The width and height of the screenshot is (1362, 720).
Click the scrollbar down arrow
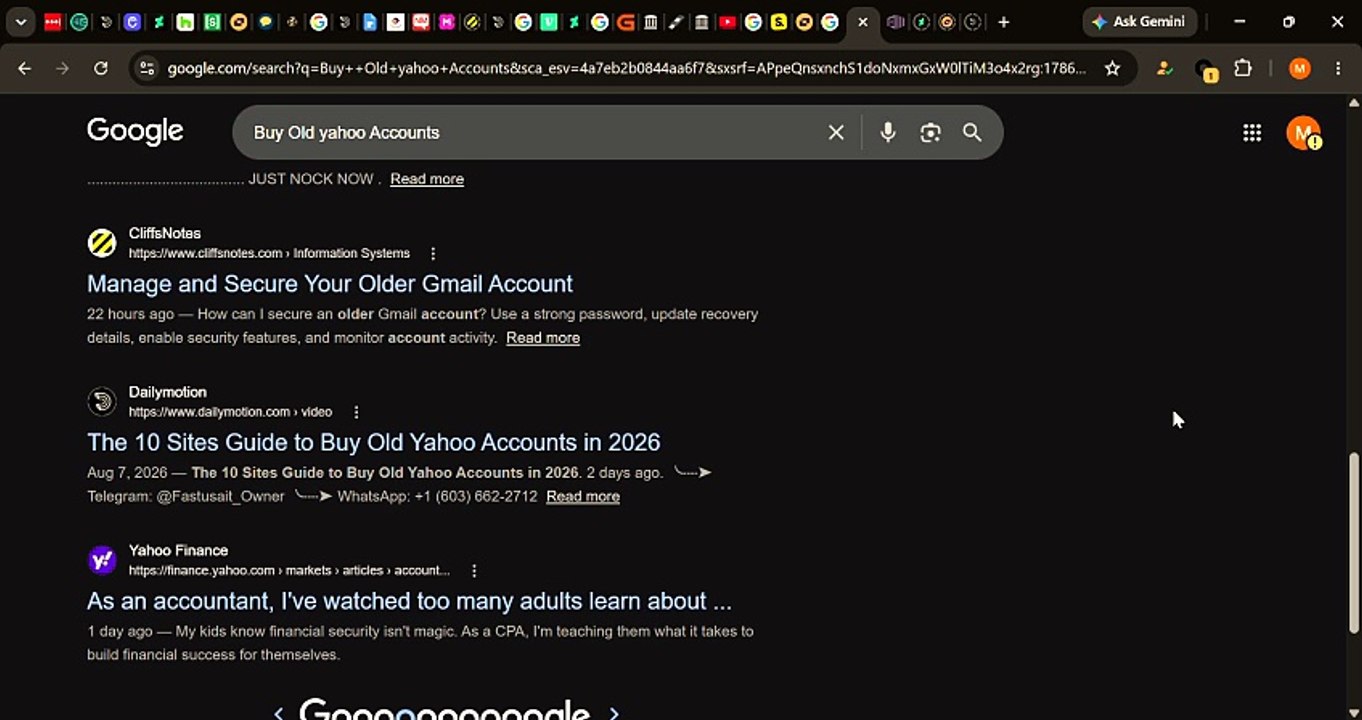coord(1354,713)
